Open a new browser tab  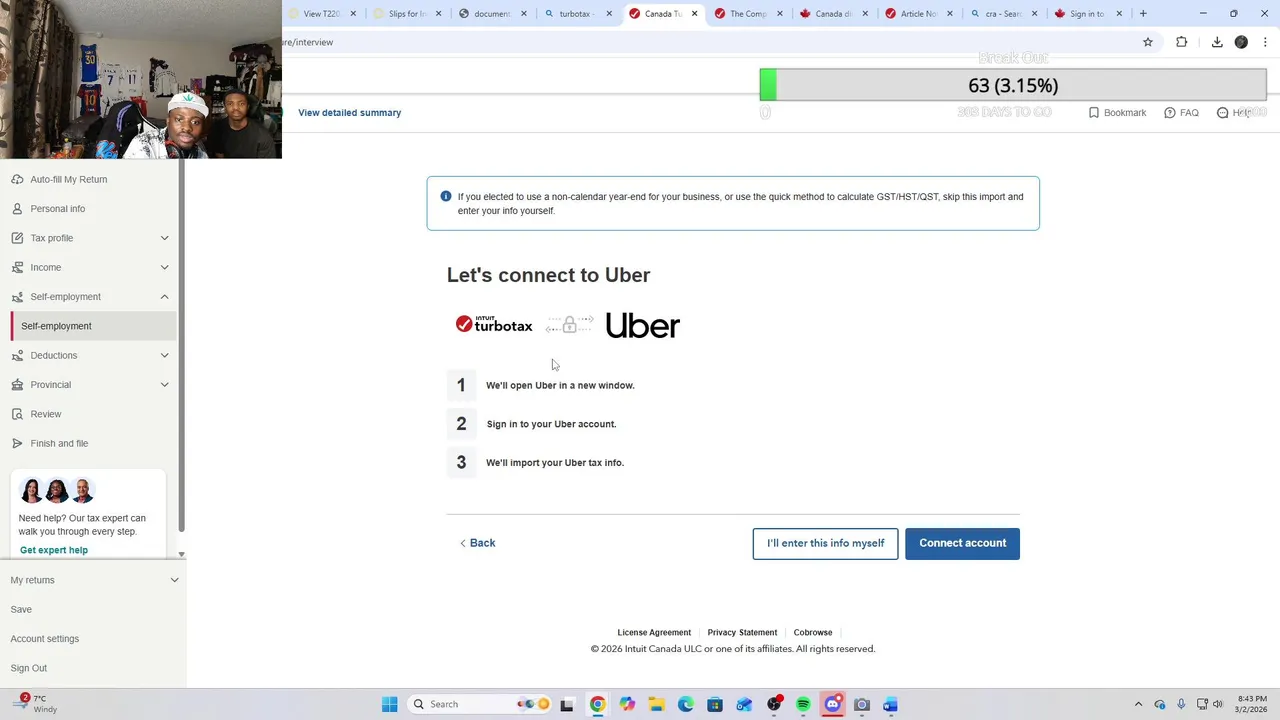(x=1143, y=14)
